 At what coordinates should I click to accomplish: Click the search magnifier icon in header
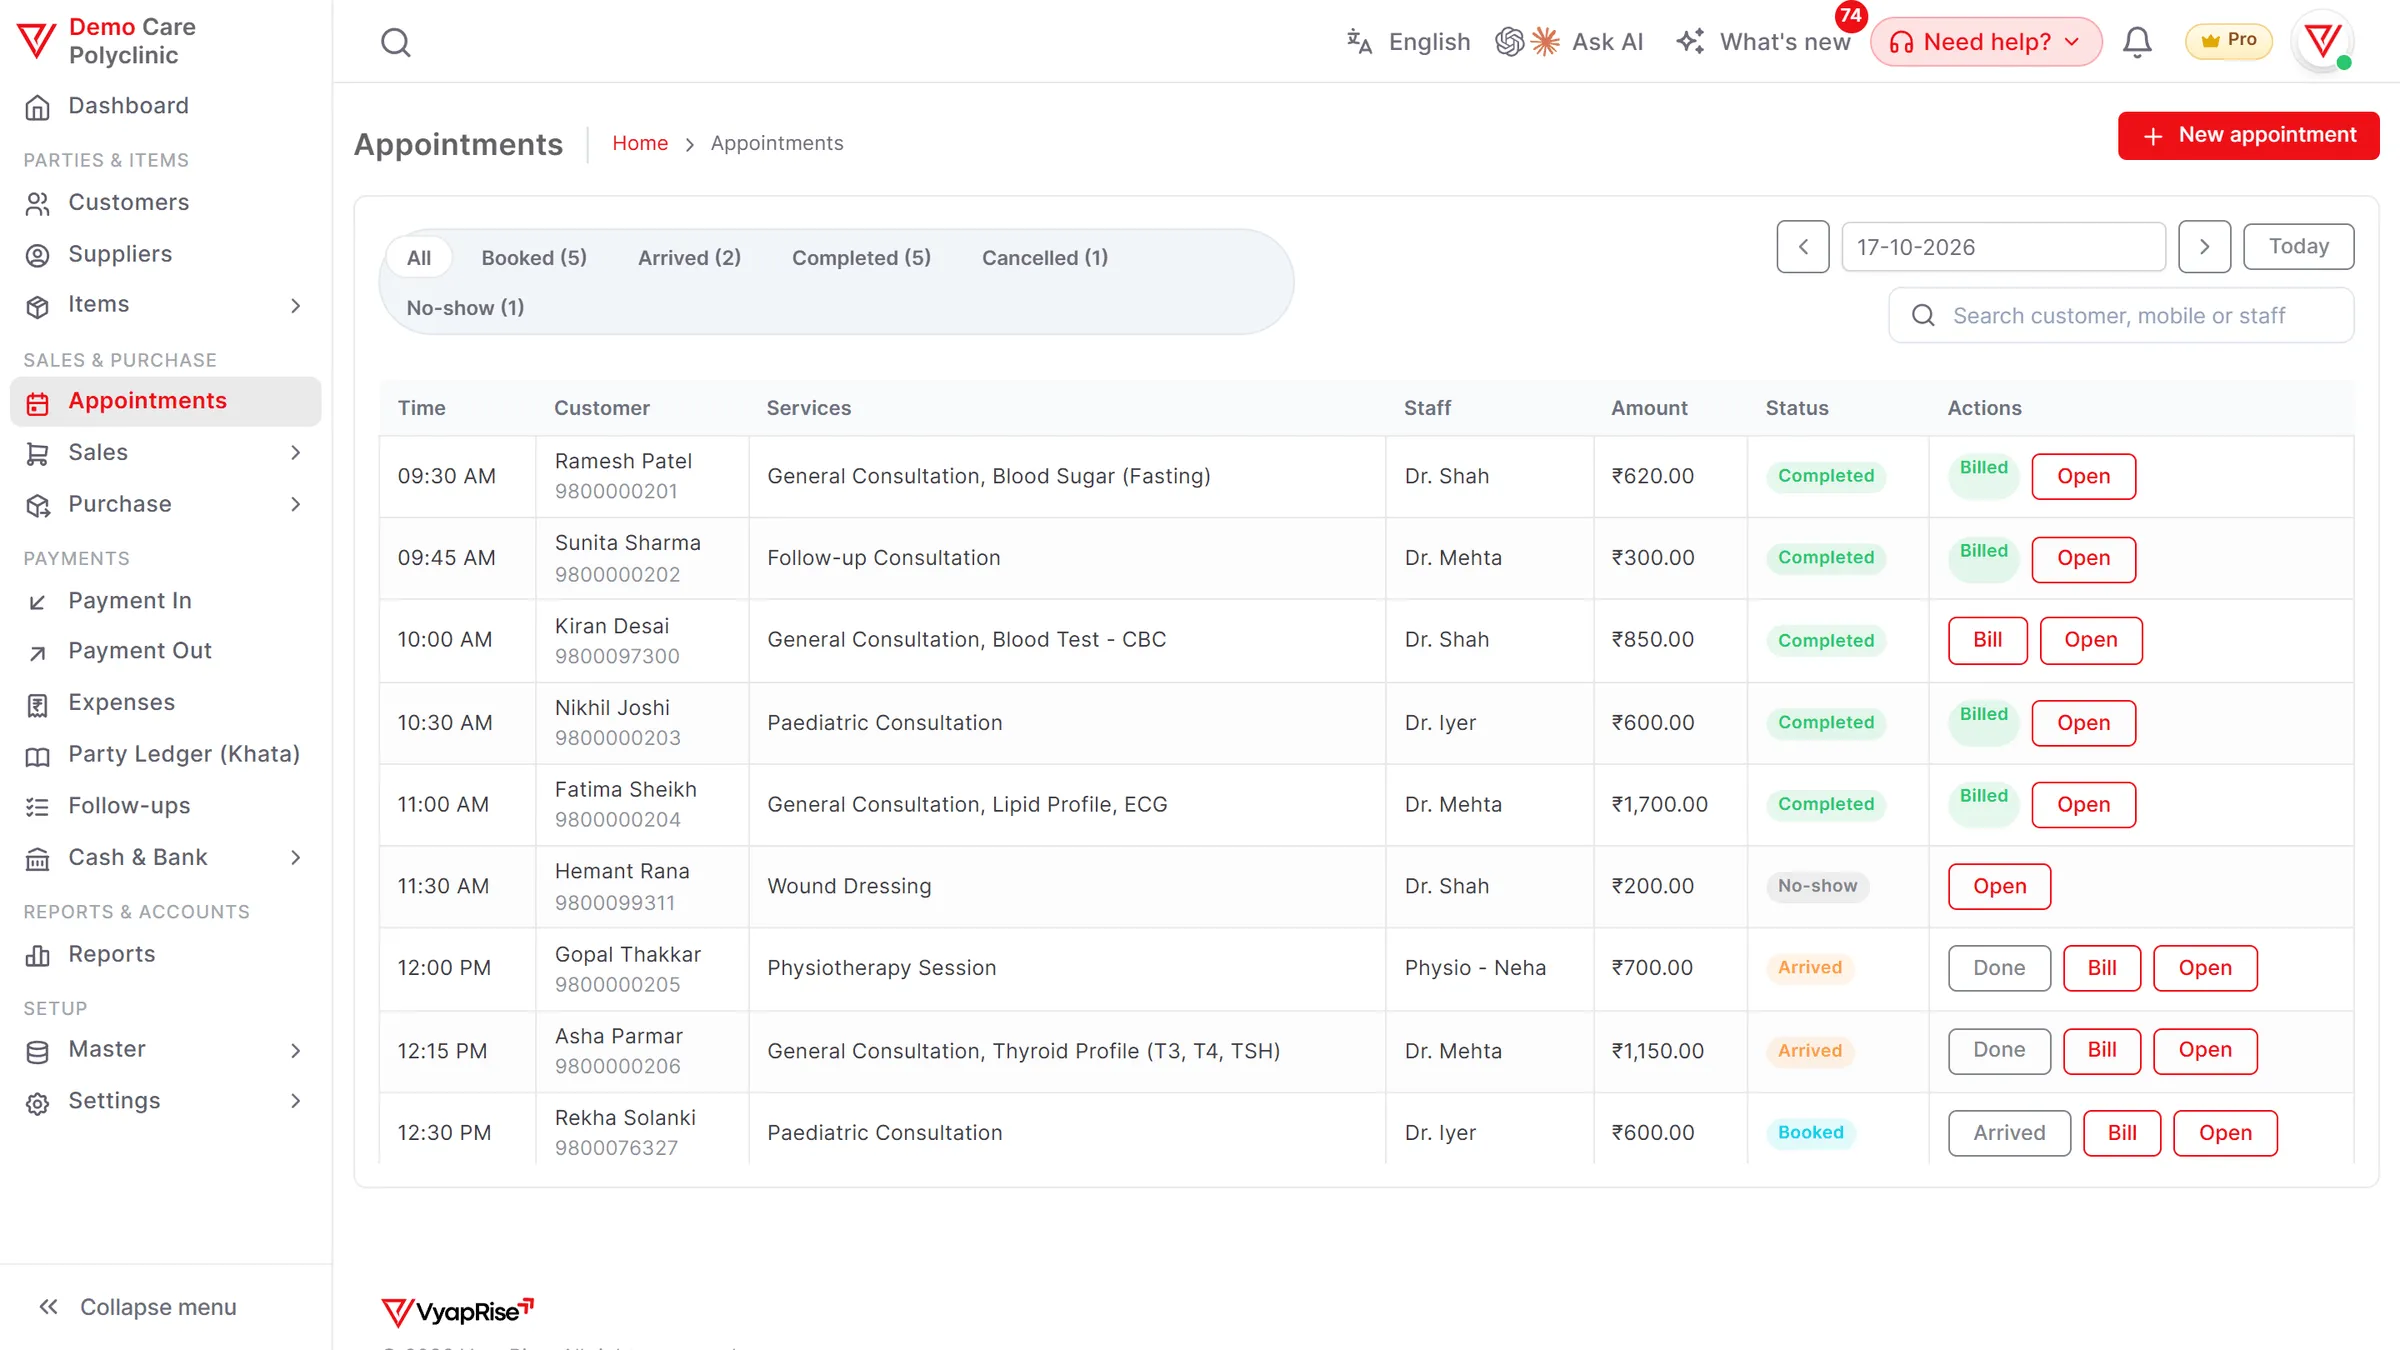[x=396, y=42]
